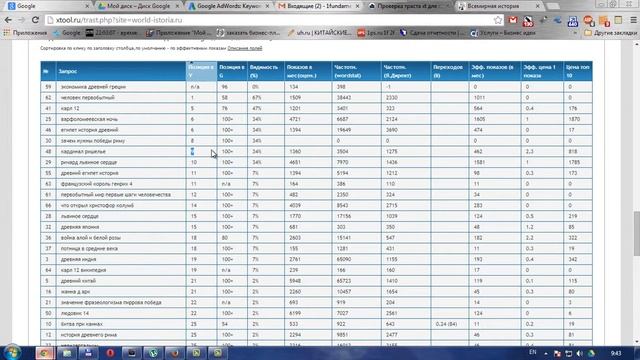
Task: Go back with the browser back arrow
Action: (x=8, y=20)
